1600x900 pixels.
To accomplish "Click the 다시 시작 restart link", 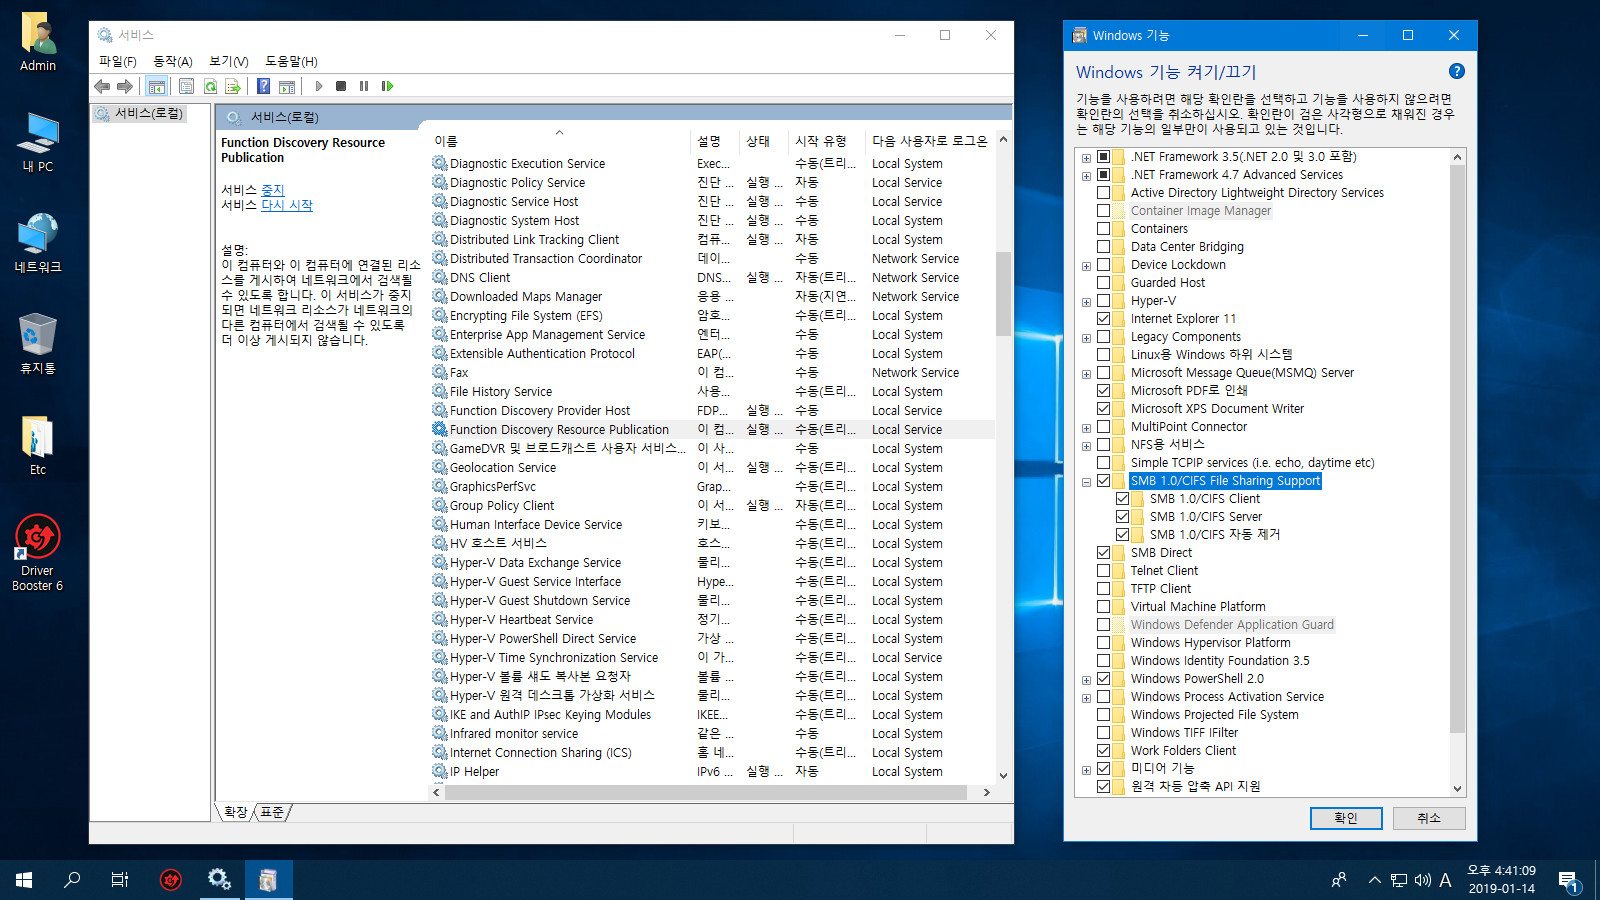I will pyautogui.click(x=287, y=205).
